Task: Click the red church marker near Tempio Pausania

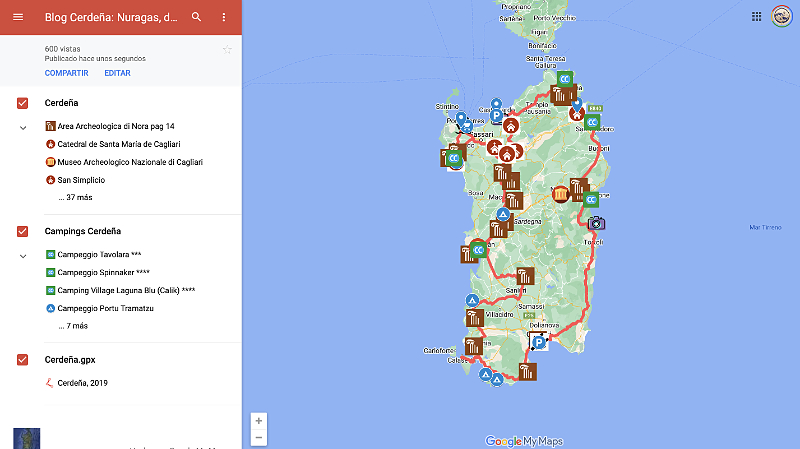Action: (511, 126)
